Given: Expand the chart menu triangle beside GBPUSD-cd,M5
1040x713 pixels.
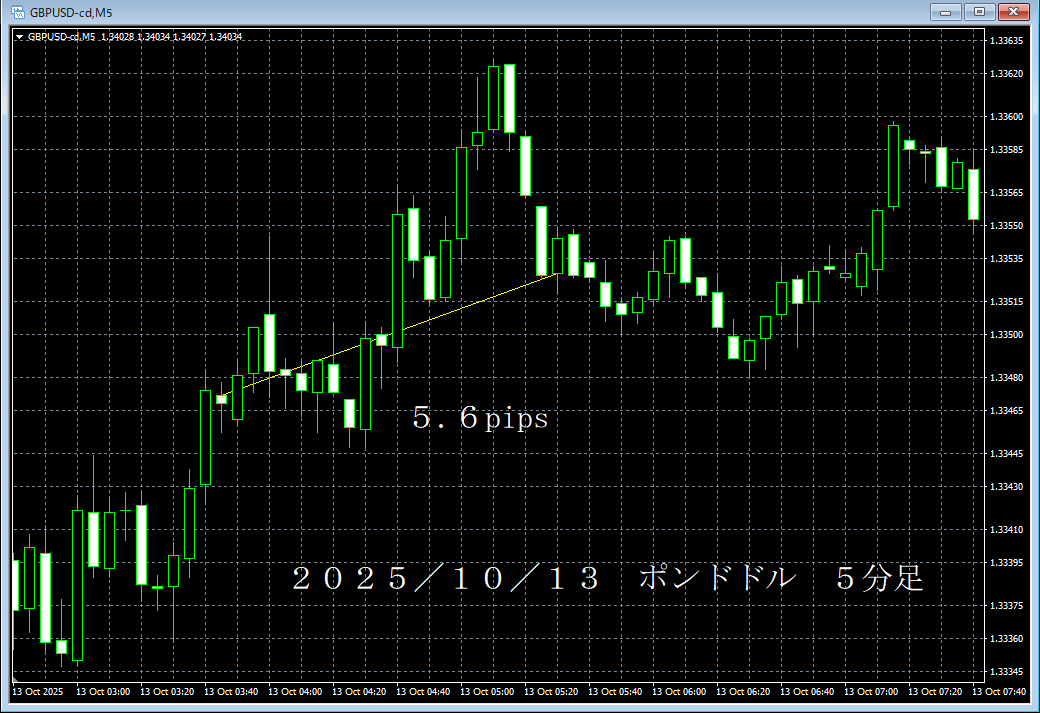Looking at the screenshot, I should click(x=19, y=37).
